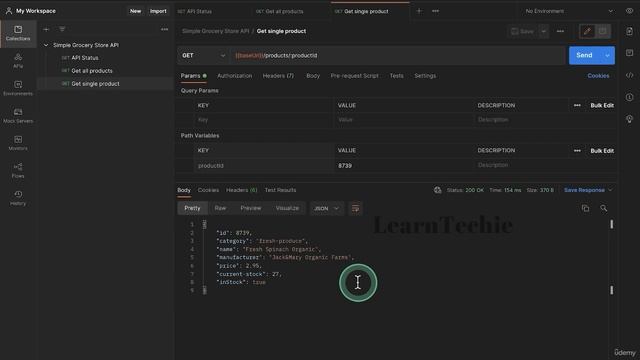Open the tab bar more options menu
Screen dimensions: 640x360
pyautogui.click(x=436, y=11)
